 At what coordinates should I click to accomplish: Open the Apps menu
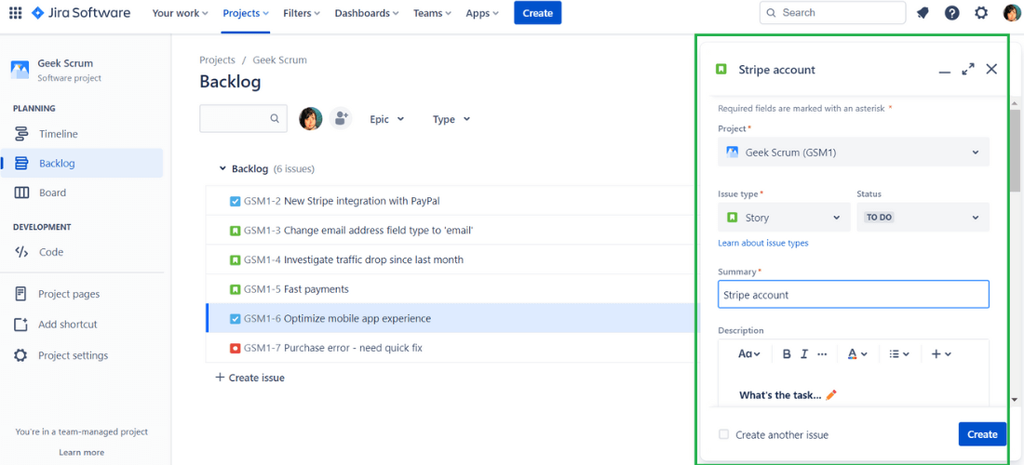(x=482, y=13)
